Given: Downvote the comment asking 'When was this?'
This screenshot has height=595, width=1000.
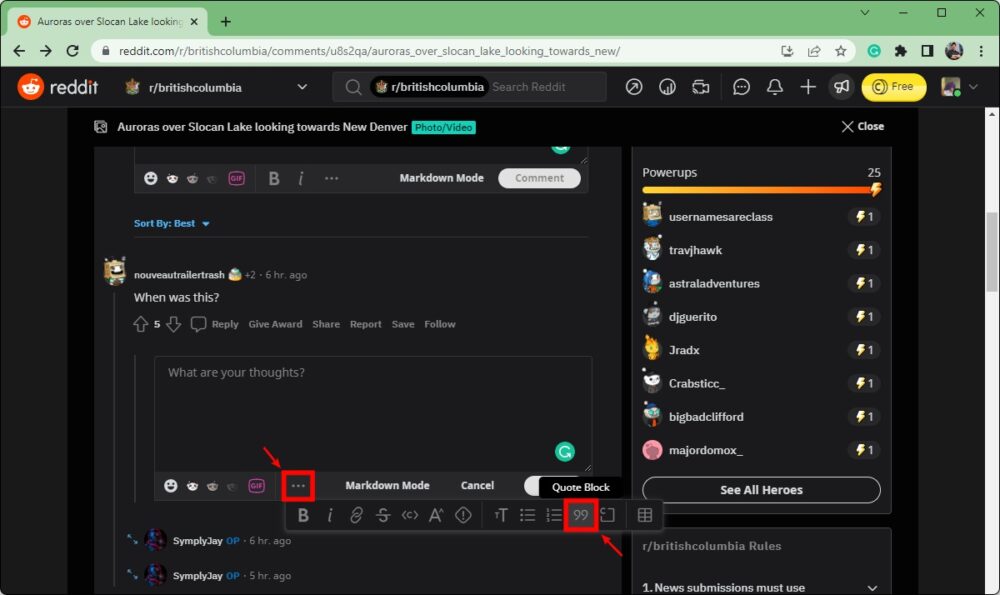Looking at the screenshot, I should [172, 324].
